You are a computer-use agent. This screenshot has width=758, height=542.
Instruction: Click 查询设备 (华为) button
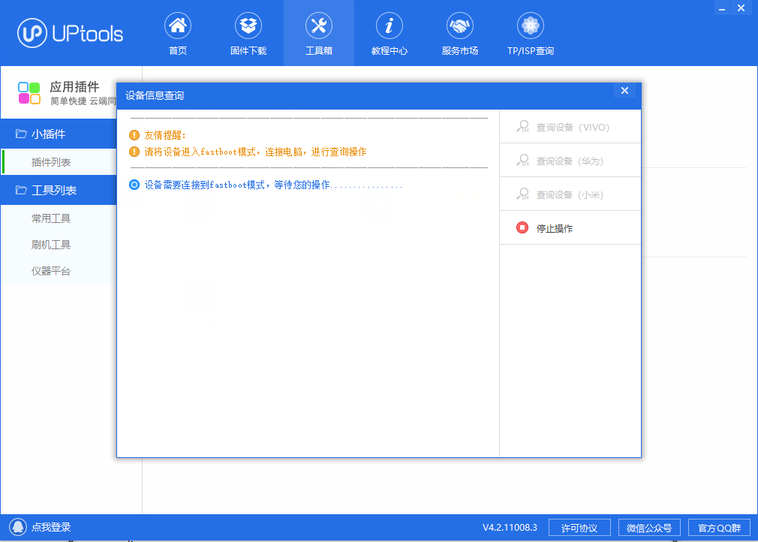(x=570, y=161)
